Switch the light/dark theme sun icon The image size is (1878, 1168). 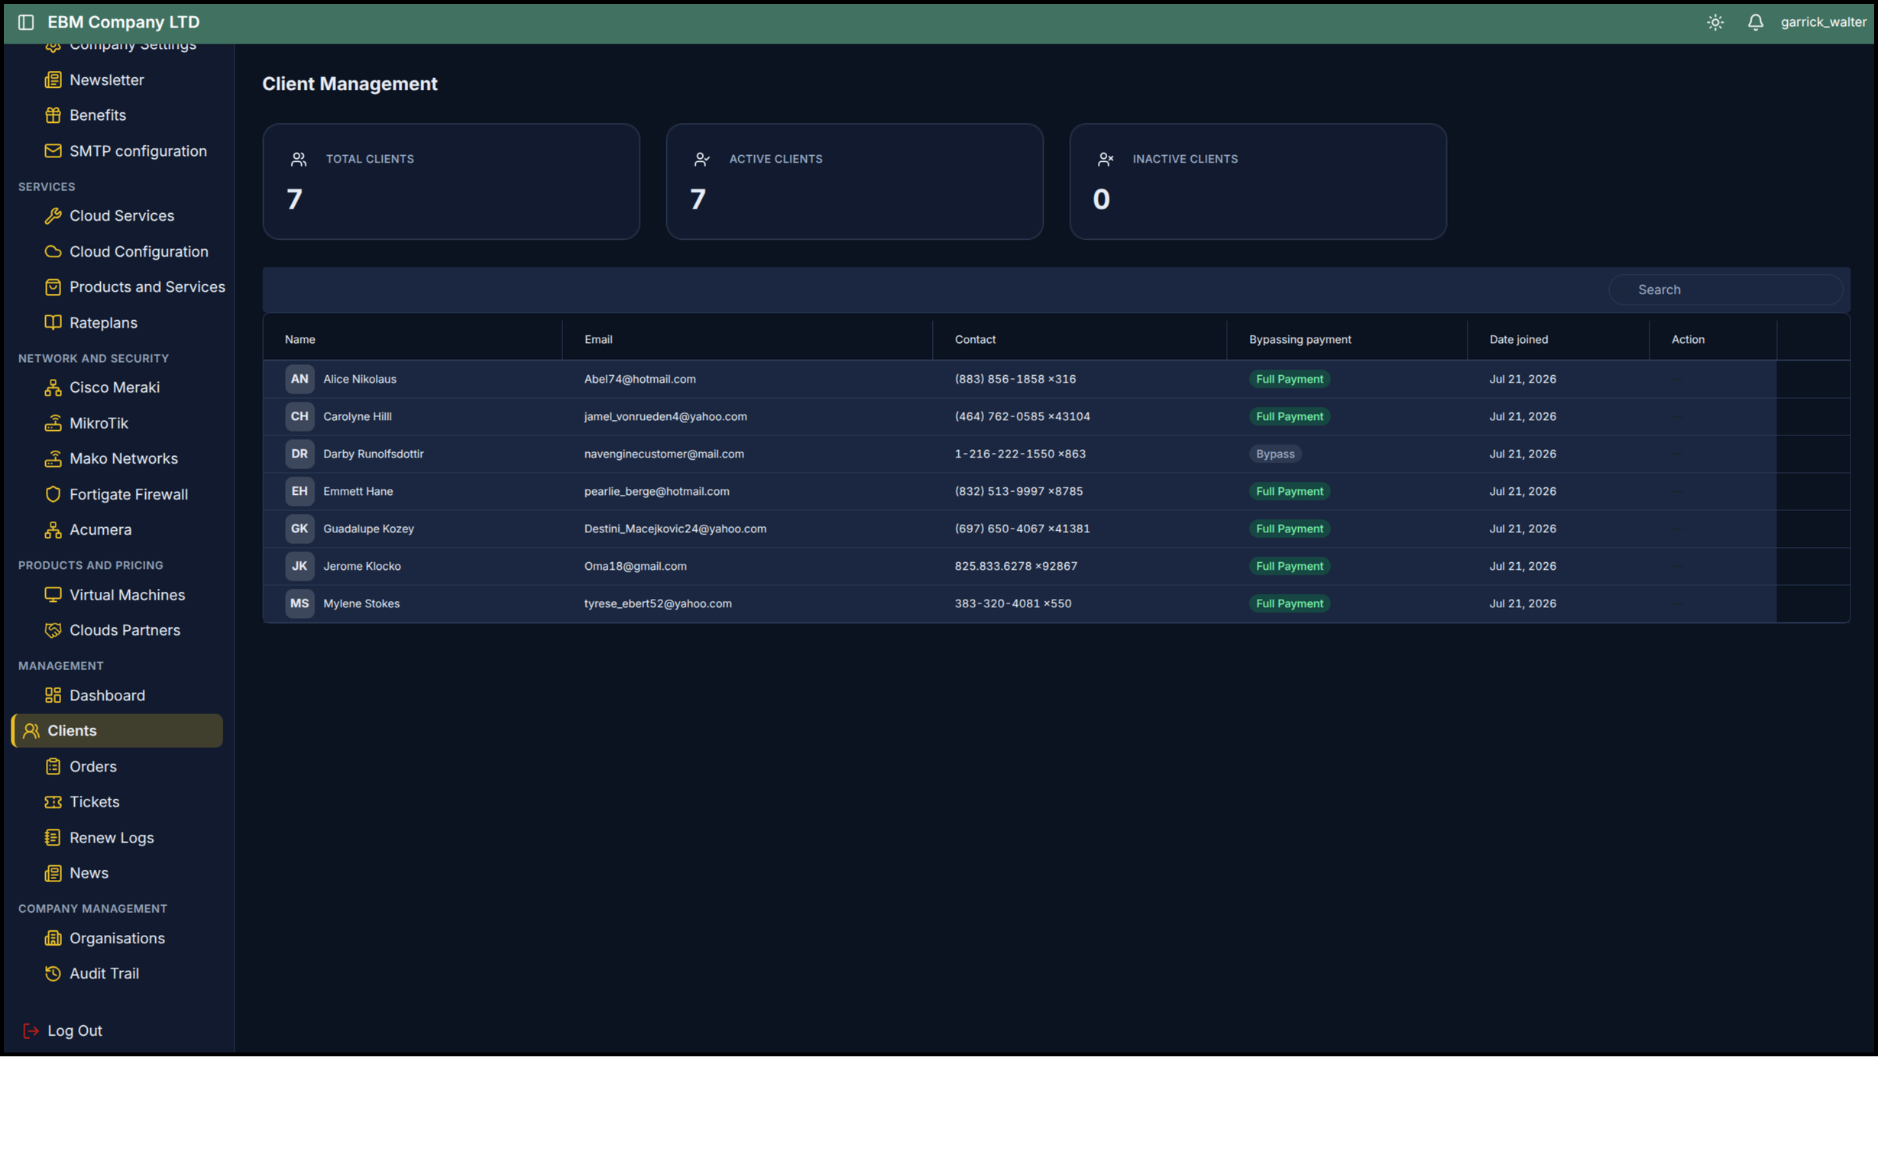pos(1715,22)
